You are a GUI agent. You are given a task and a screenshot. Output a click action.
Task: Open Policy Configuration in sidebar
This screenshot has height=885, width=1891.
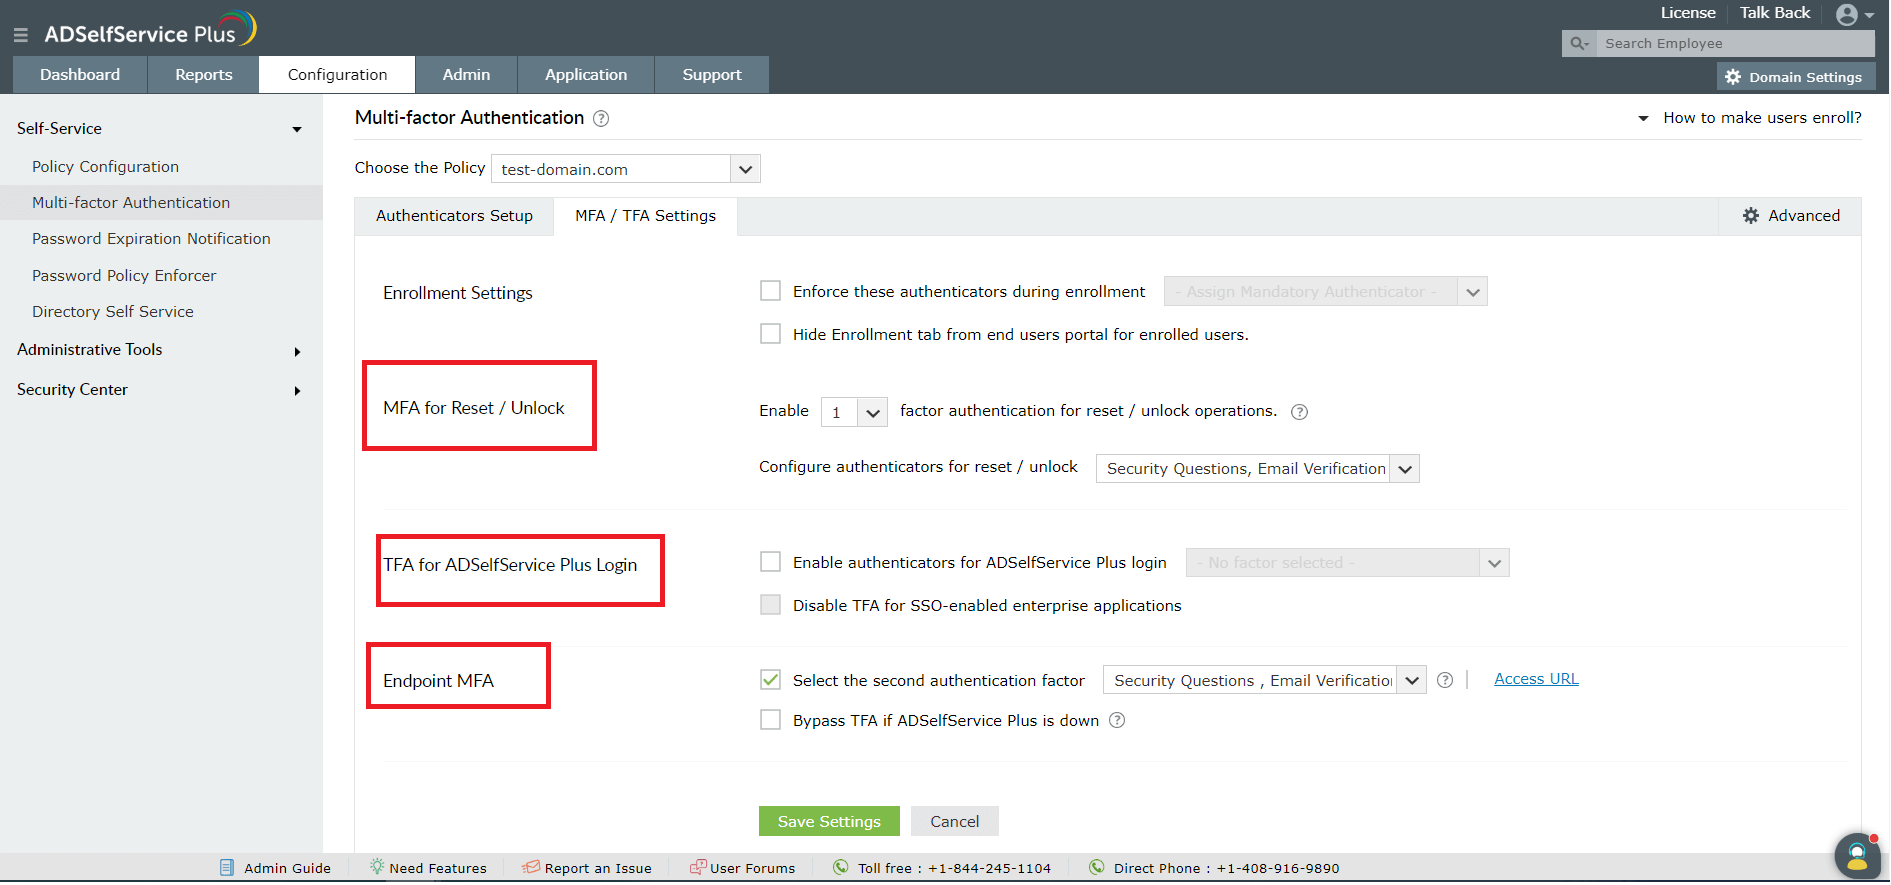[x=105, y=167]
